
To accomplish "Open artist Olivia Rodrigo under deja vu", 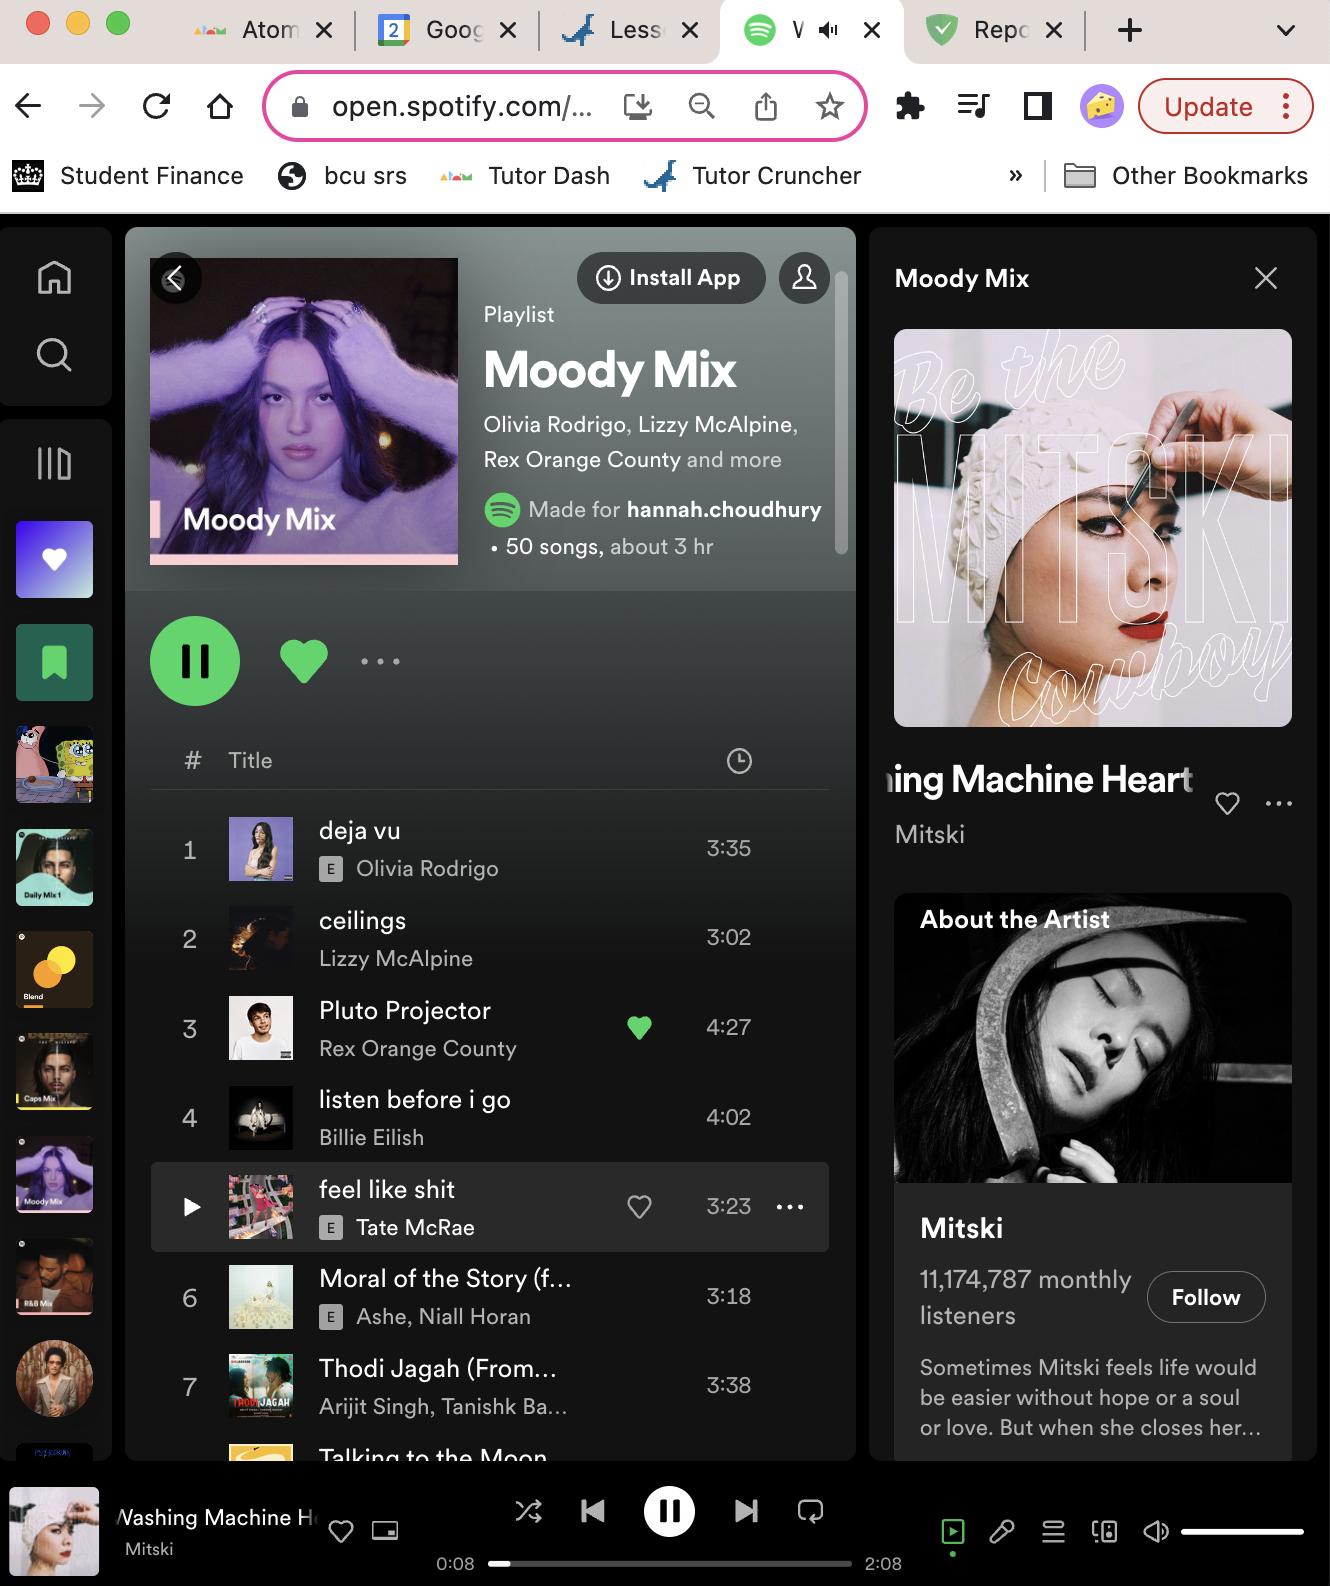I will point(427,868).
